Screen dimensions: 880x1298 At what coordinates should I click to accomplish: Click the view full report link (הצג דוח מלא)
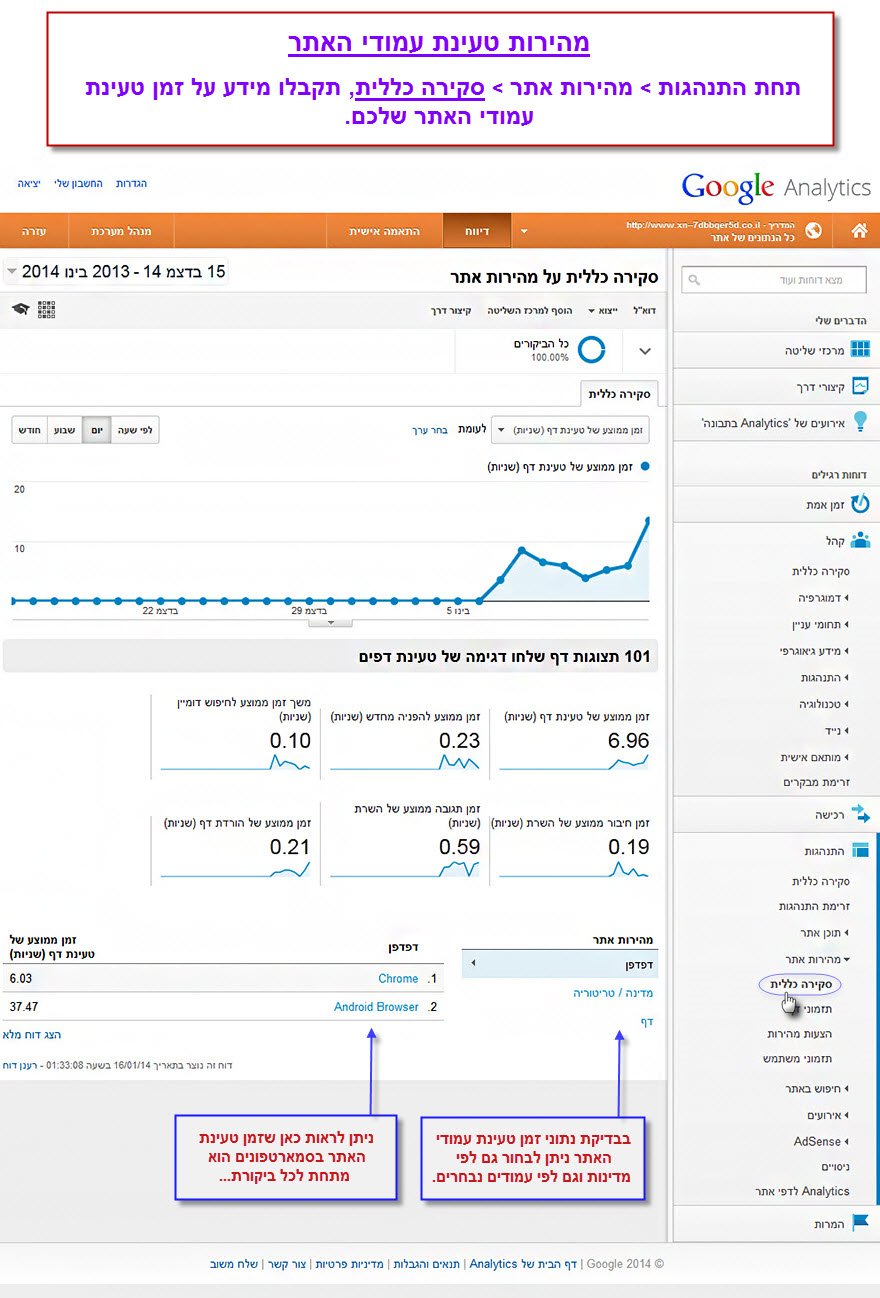tap(32, 1035)
